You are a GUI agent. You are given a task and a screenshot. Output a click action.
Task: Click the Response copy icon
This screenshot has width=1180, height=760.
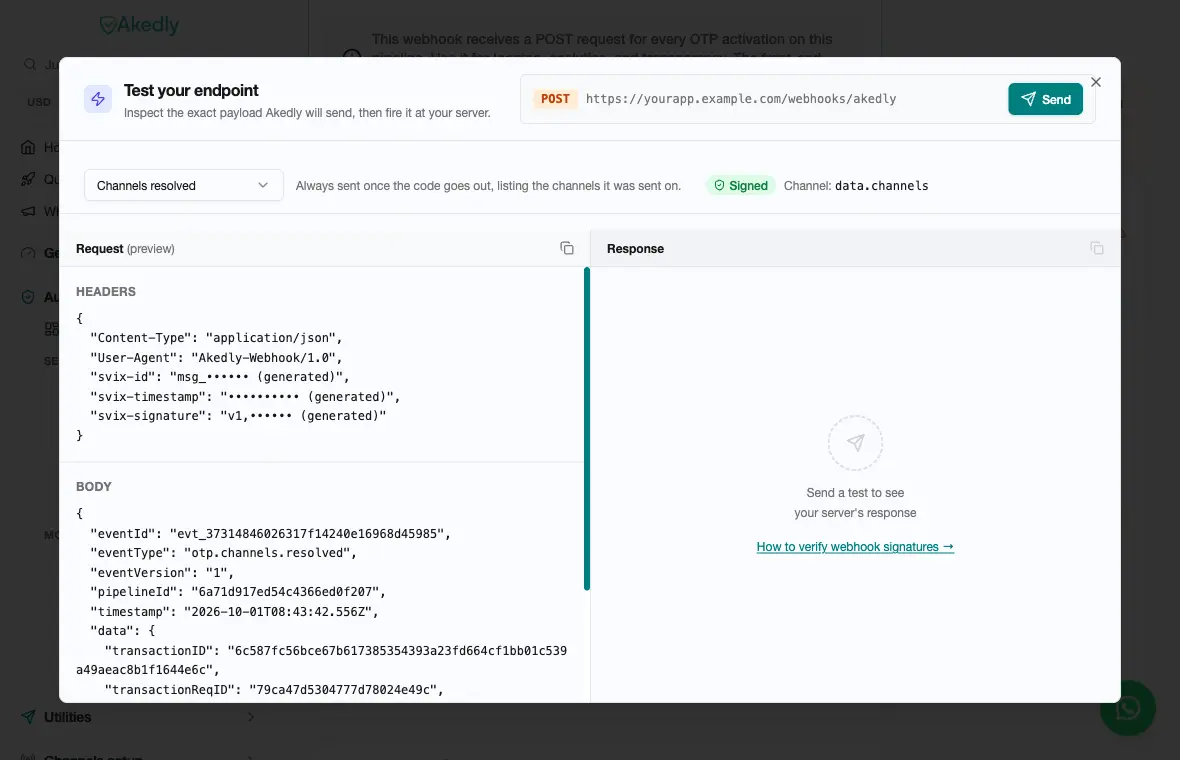point(1096,248)
